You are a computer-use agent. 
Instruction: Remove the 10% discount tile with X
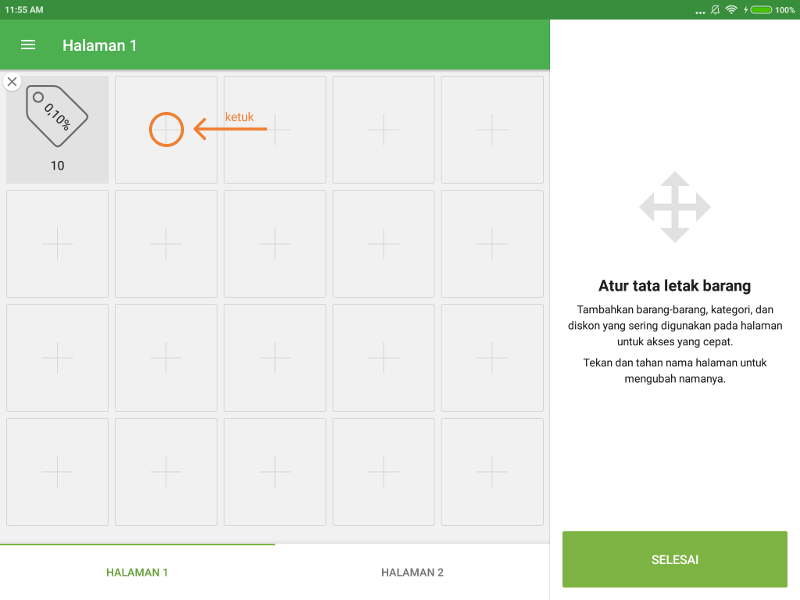click(12, 82)
